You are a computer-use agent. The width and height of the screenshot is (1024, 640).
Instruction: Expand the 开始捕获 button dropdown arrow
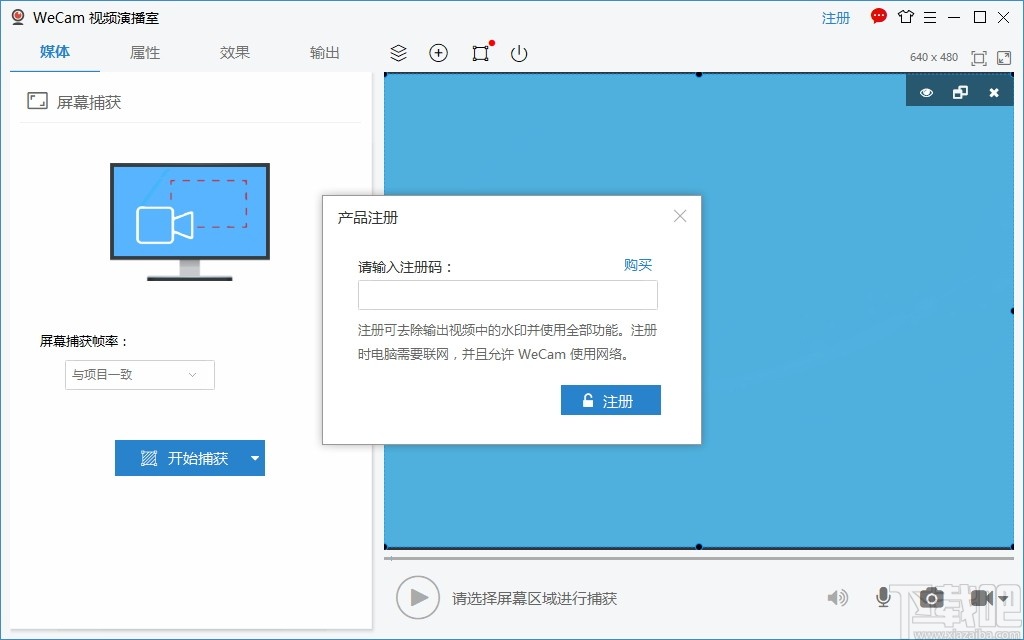pos(256,458)
